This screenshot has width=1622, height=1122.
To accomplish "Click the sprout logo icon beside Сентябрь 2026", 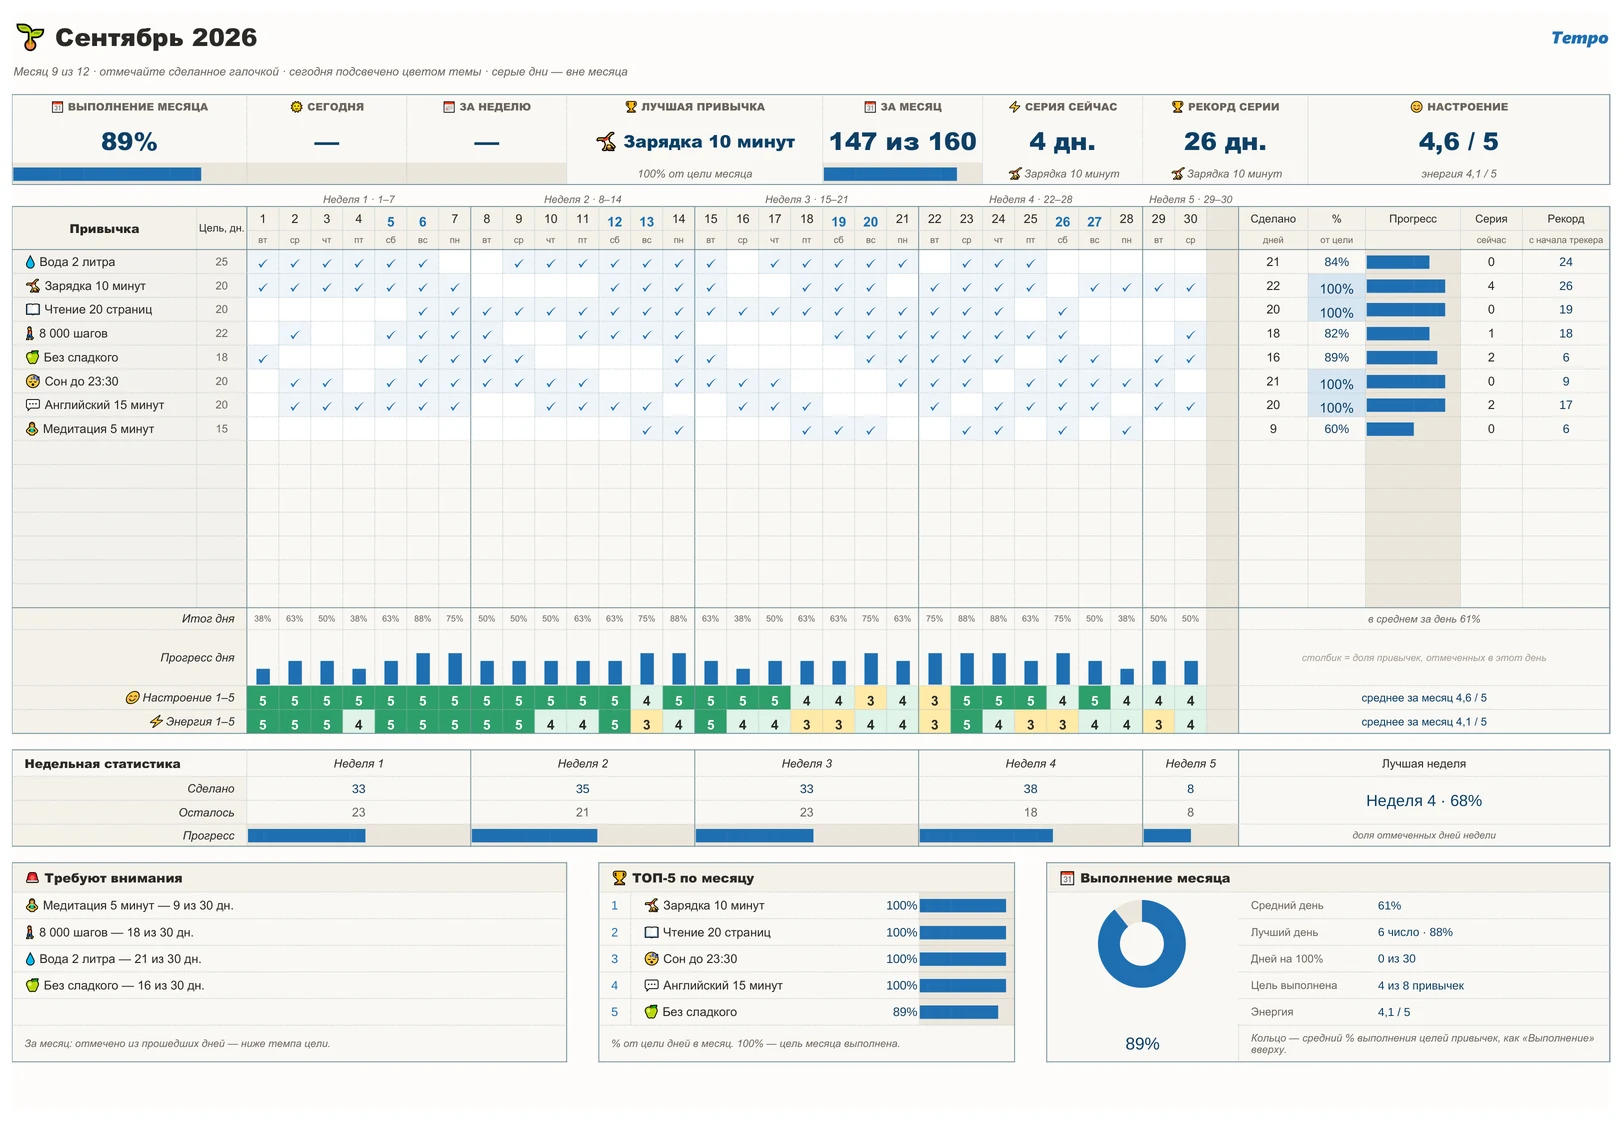I will [x=31, y=38].
